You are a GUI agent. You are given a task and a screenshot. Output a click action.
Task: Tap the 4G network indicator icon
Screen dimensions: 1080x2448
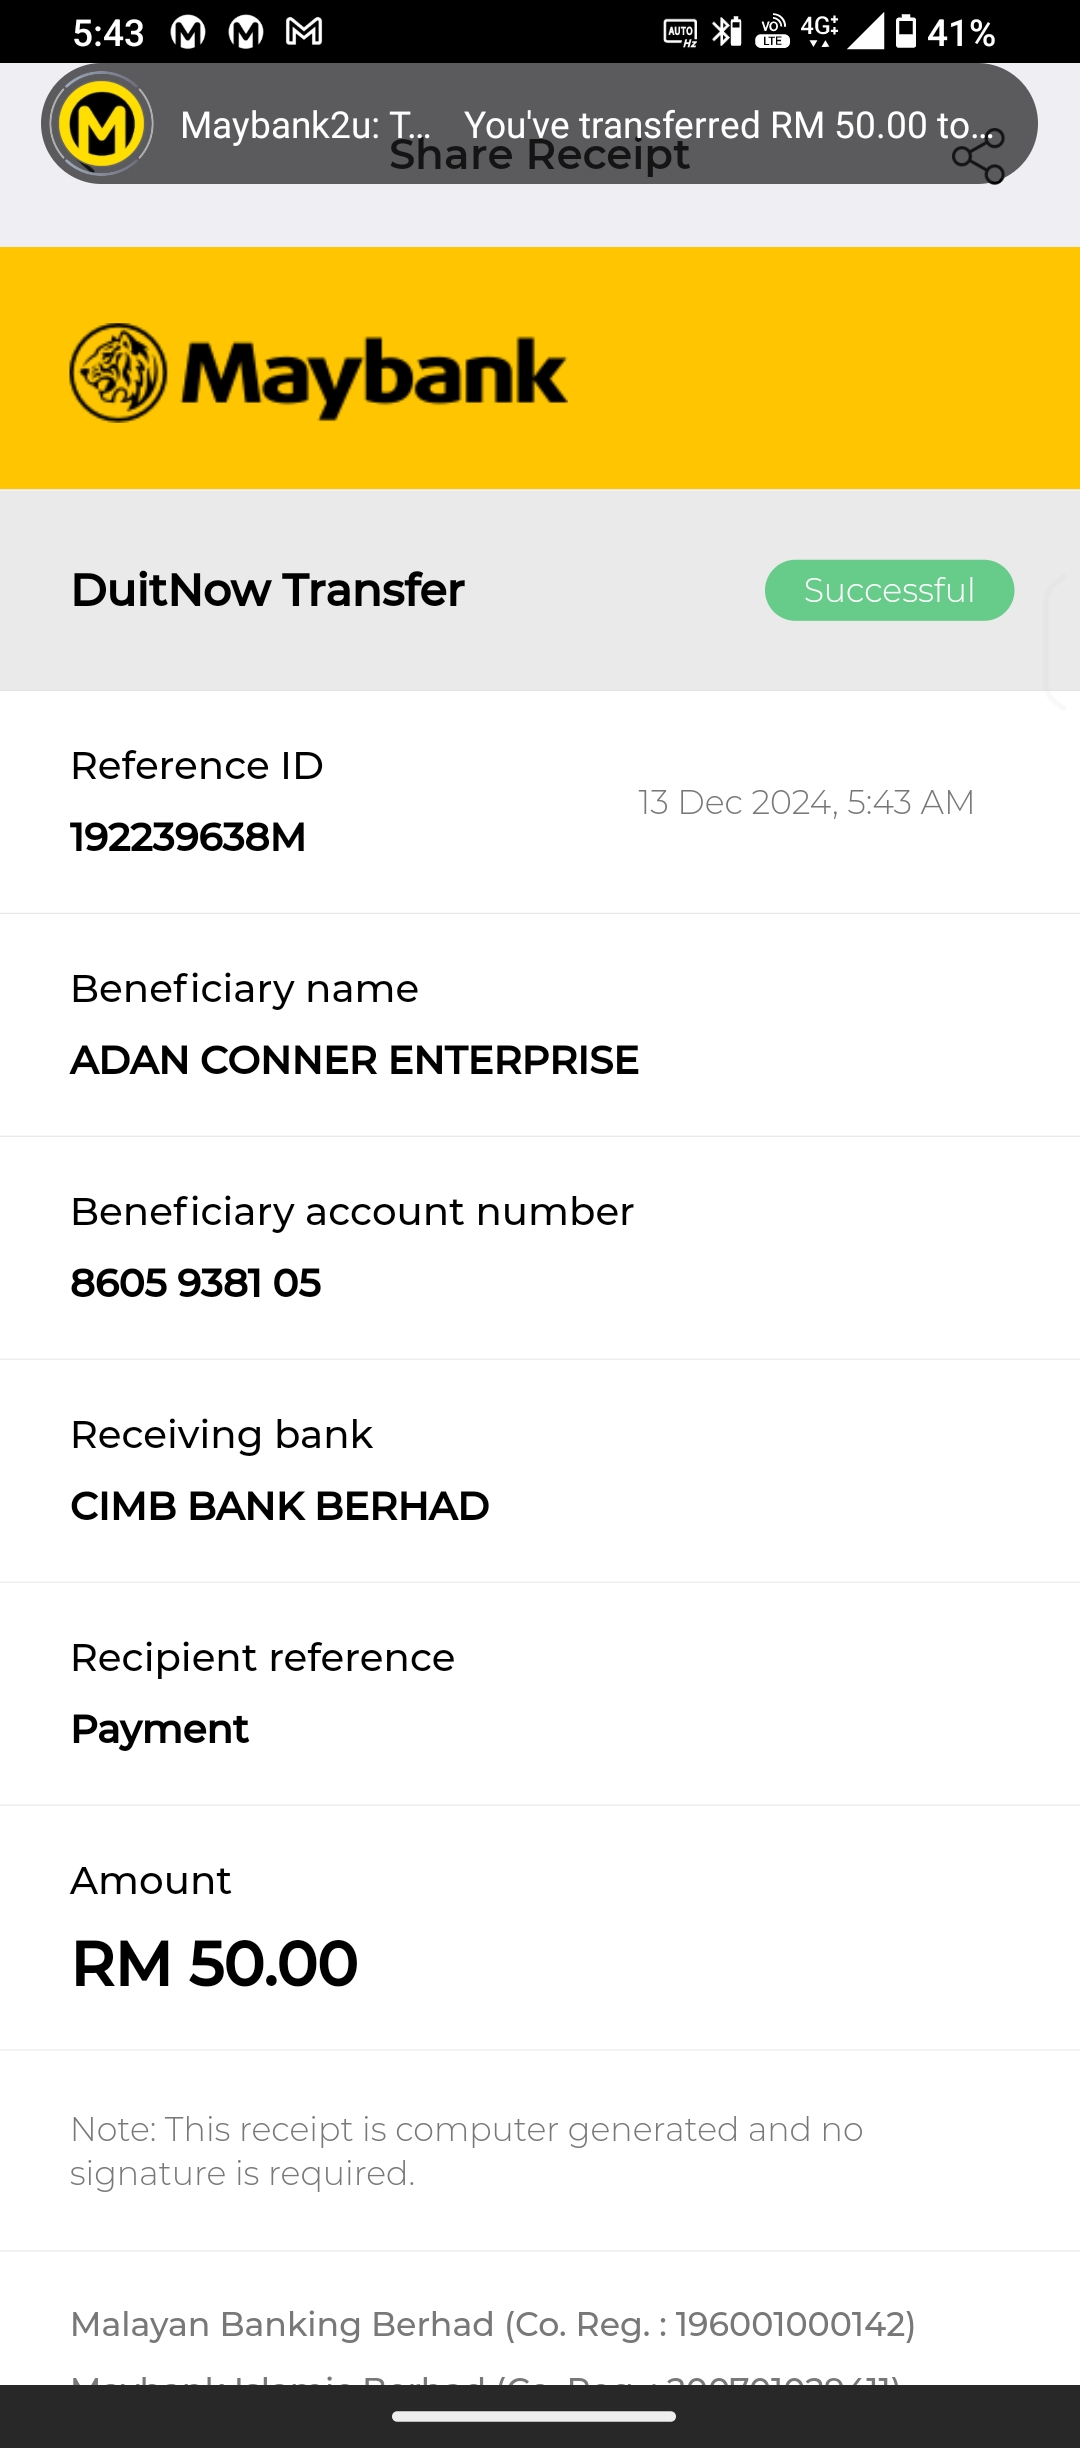pyautogui.click(x=819, y=30)
